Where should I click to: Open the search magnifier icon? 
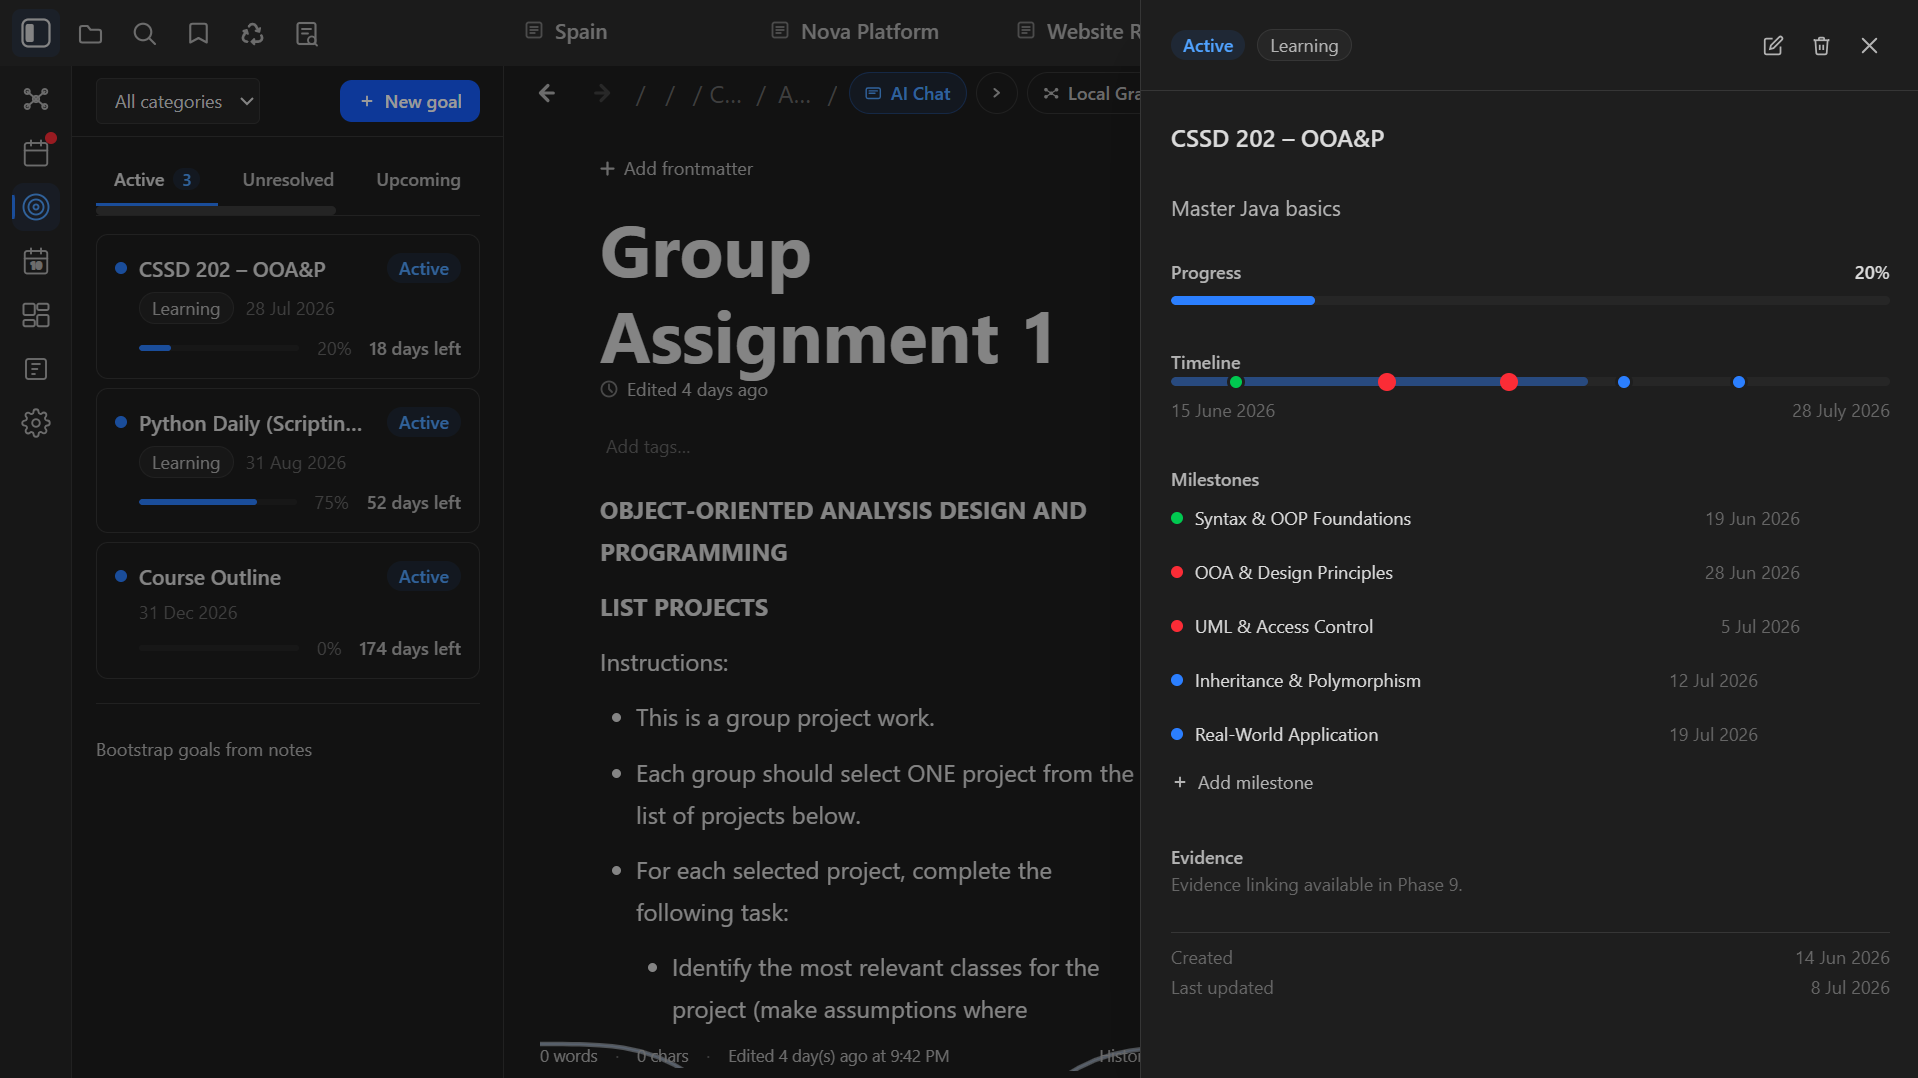tap(144, 34)
